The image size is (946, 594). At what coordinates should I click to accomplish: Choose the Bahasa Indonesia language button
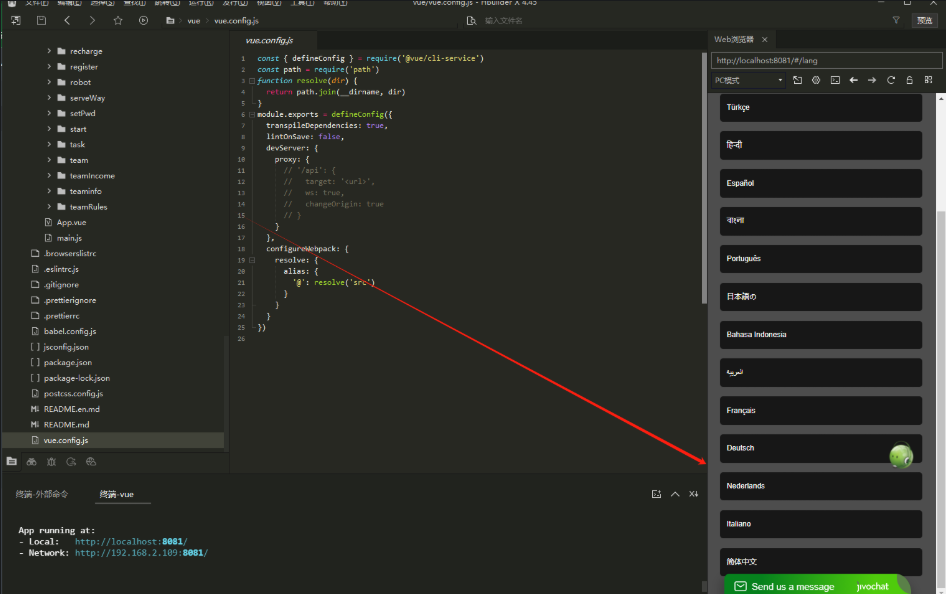(x=821, y=335)
